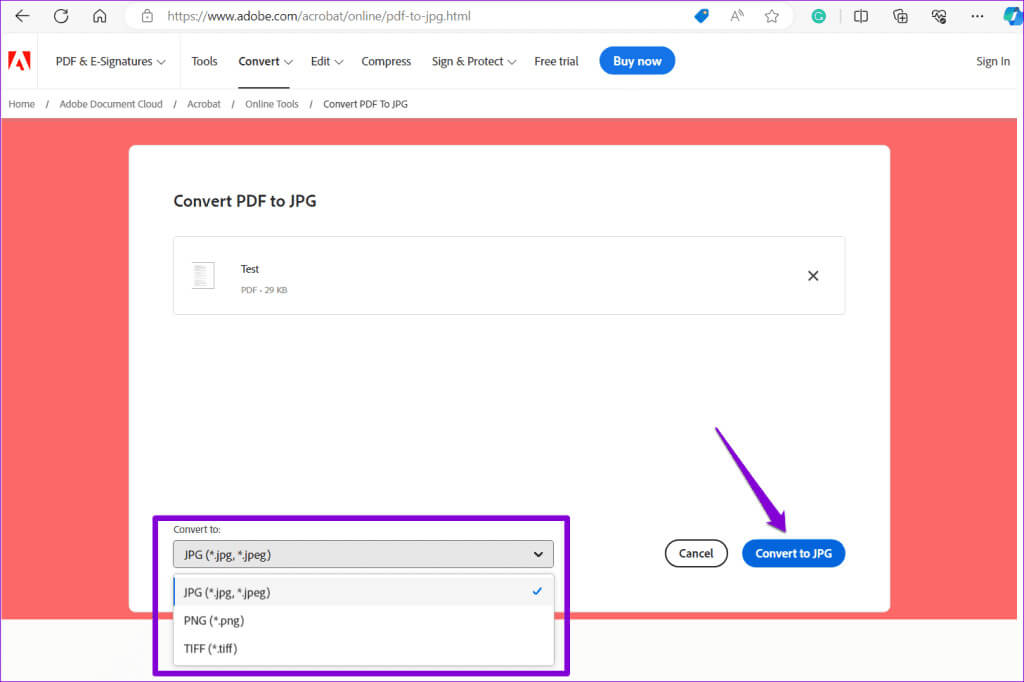Go back with the browser back arrow
The width and height of the screenshot is (1024, 682).
tap(22, 16)
